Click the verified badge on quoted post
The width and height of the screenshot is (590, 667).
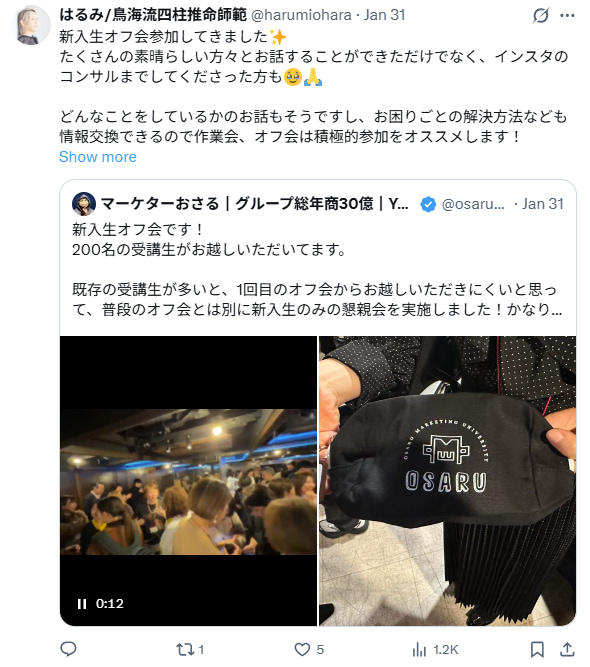coord(428,205)
